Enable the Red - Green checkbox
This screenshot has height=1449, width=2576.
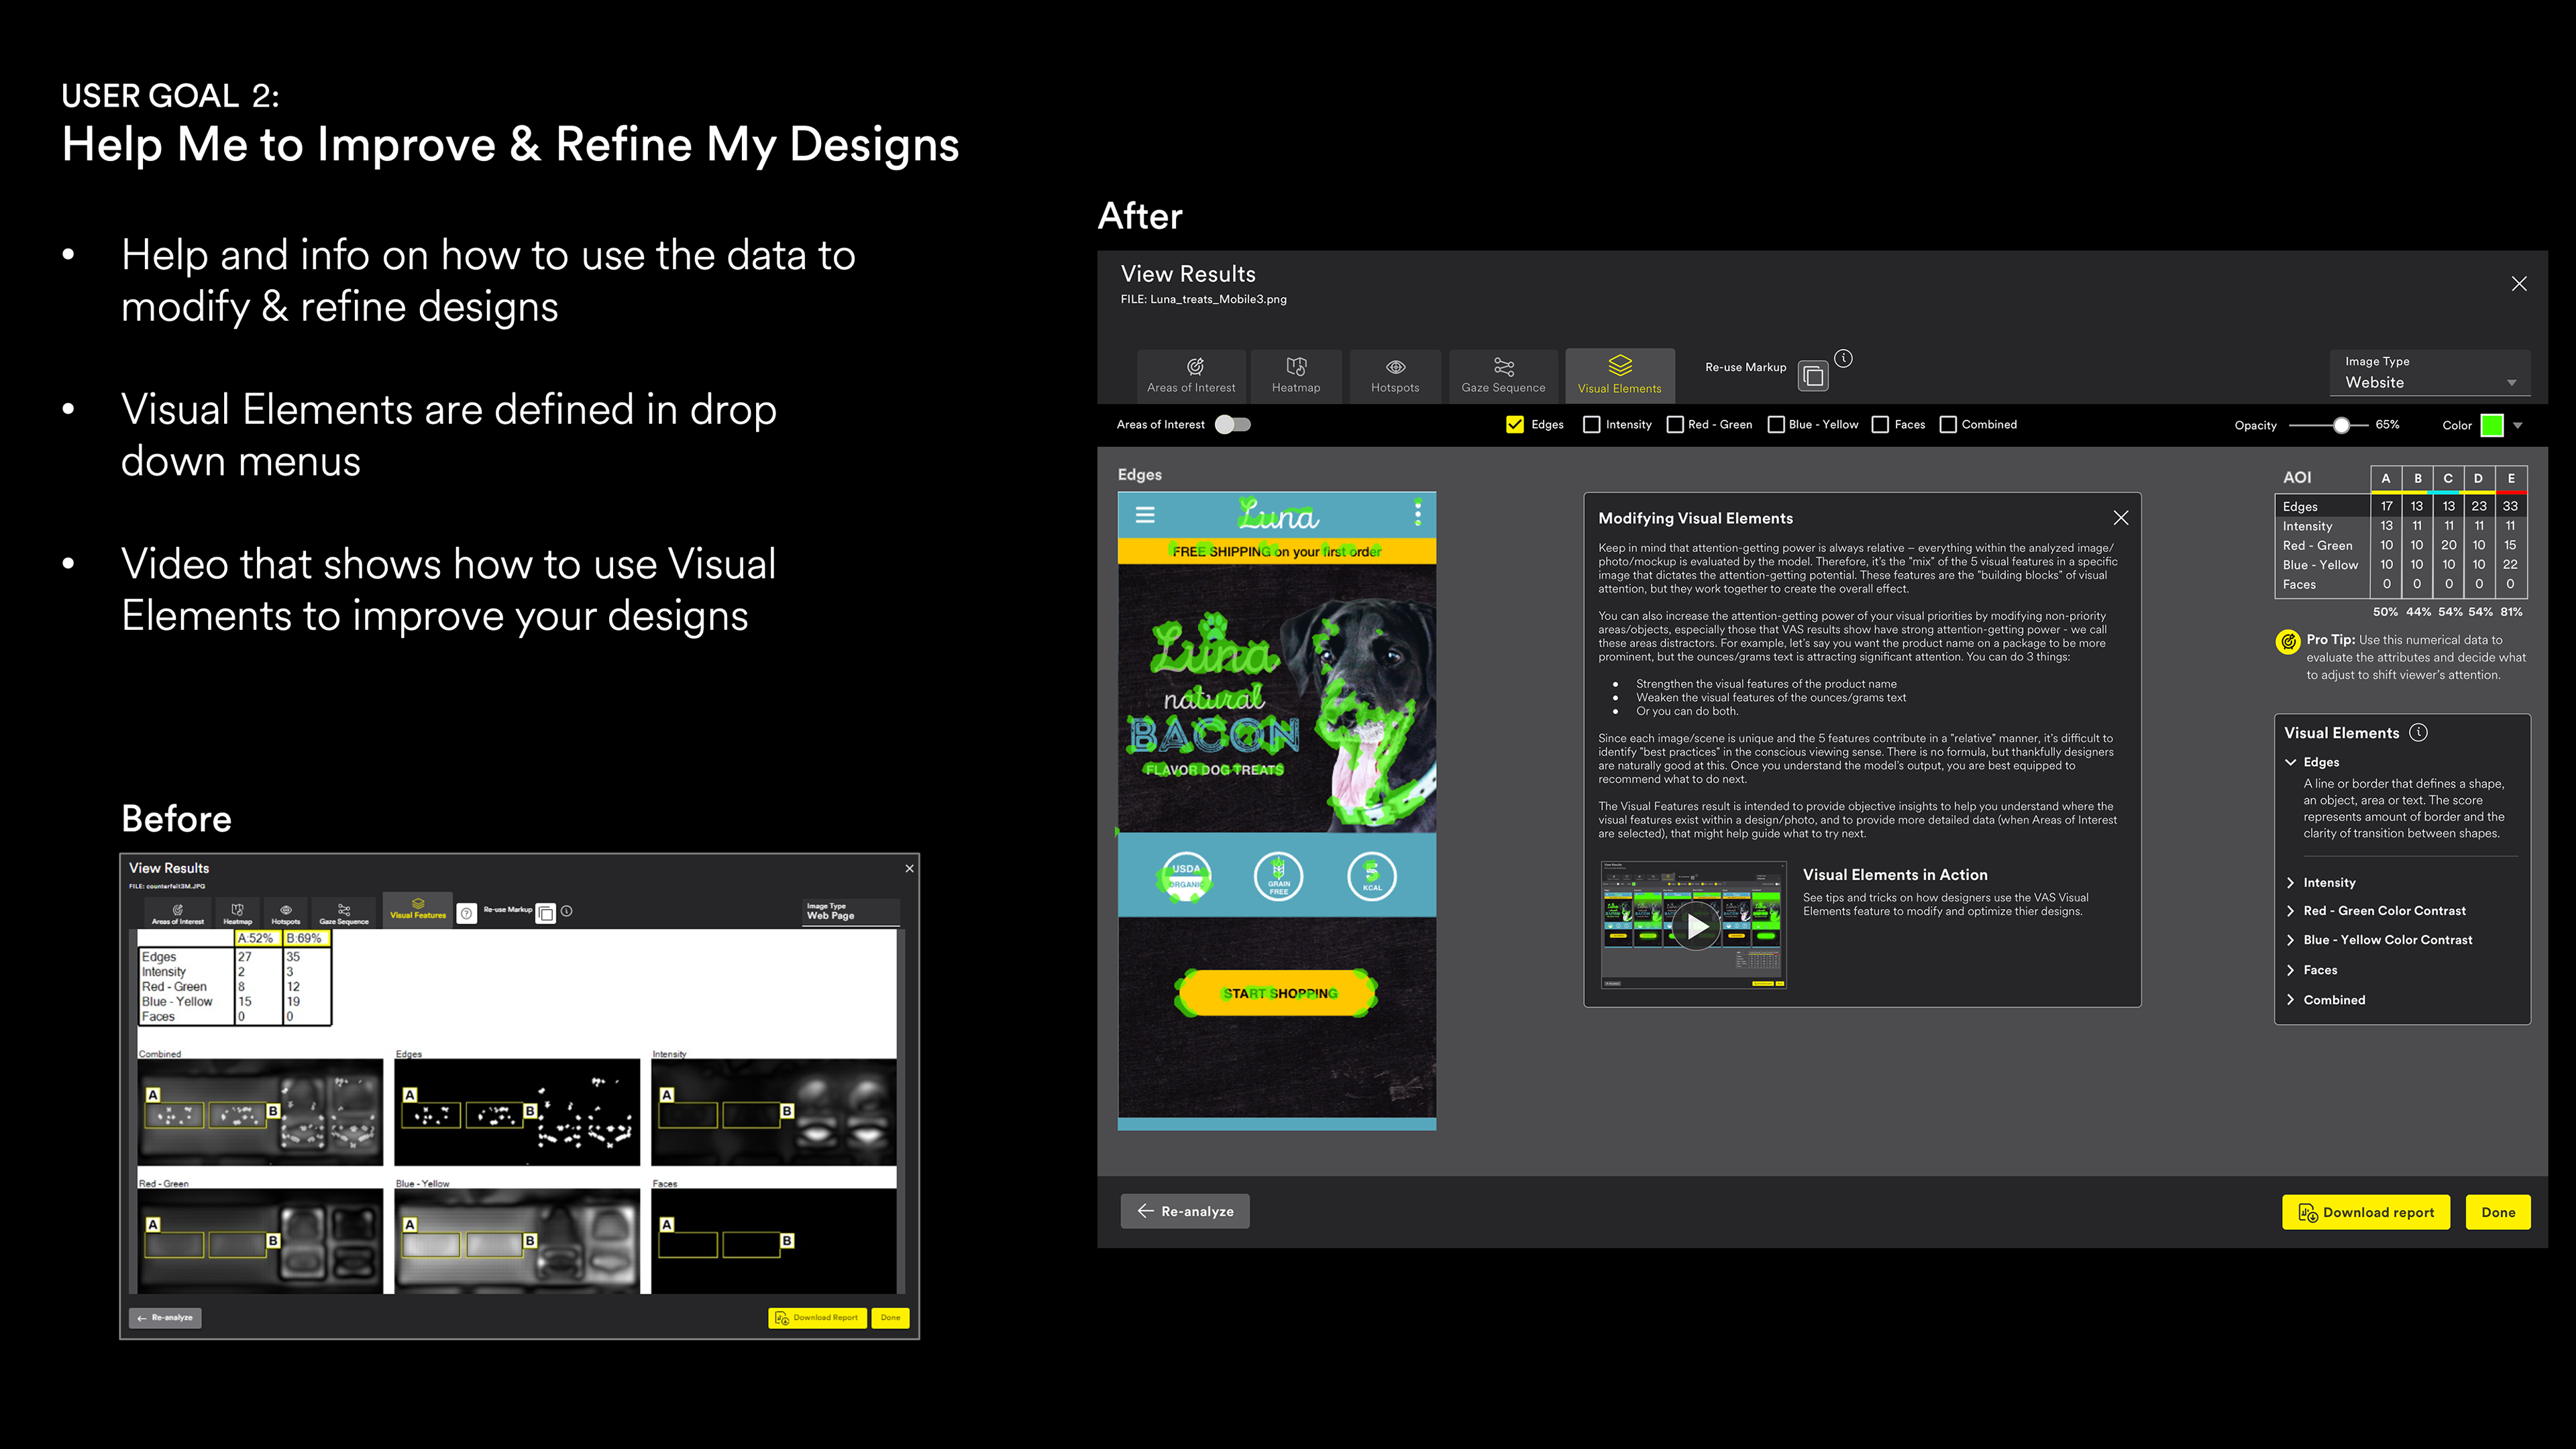(1675, 425)
